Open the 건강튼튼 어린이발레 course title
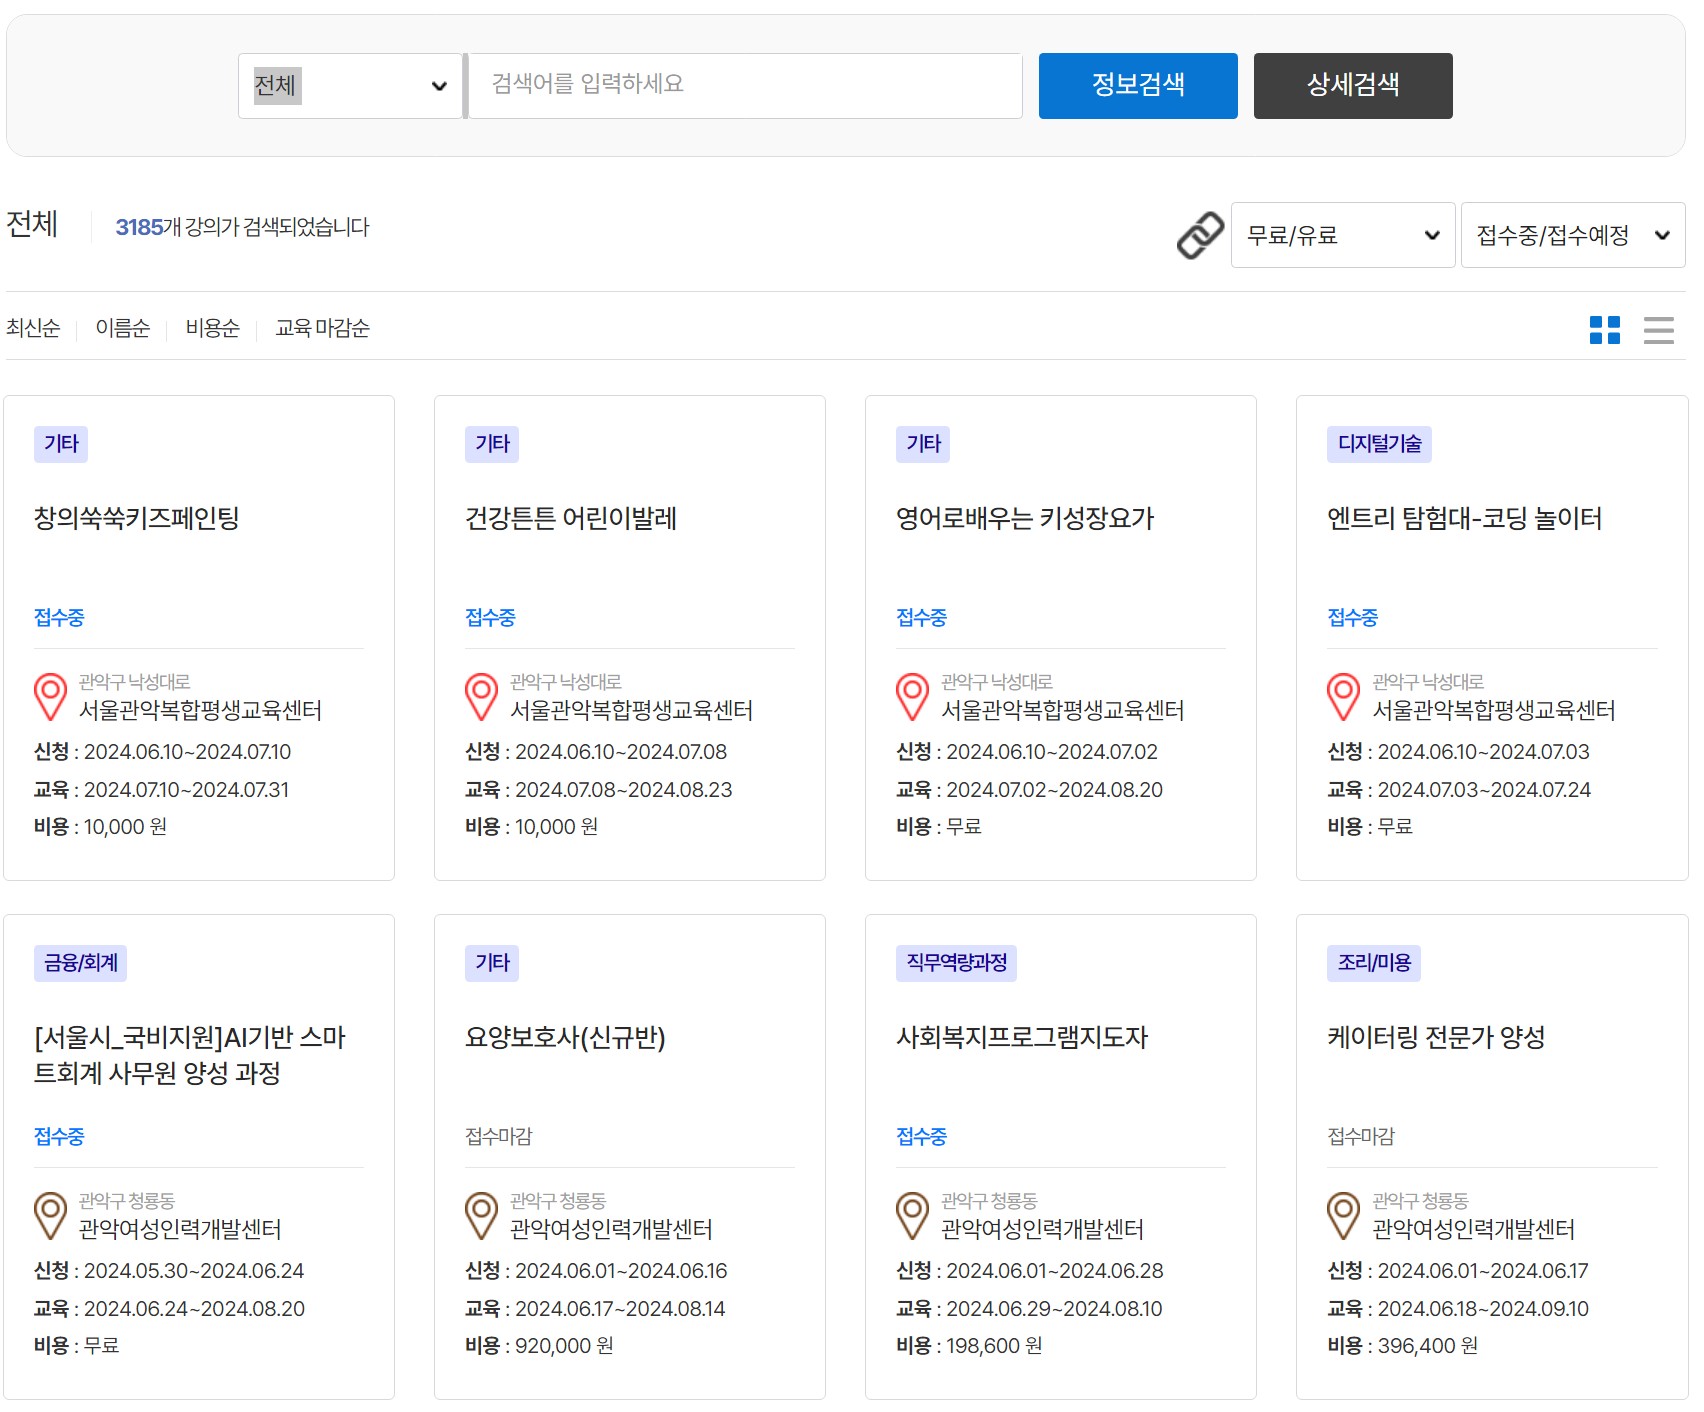Screen dimensions: 1704x1412 point(572,519)
